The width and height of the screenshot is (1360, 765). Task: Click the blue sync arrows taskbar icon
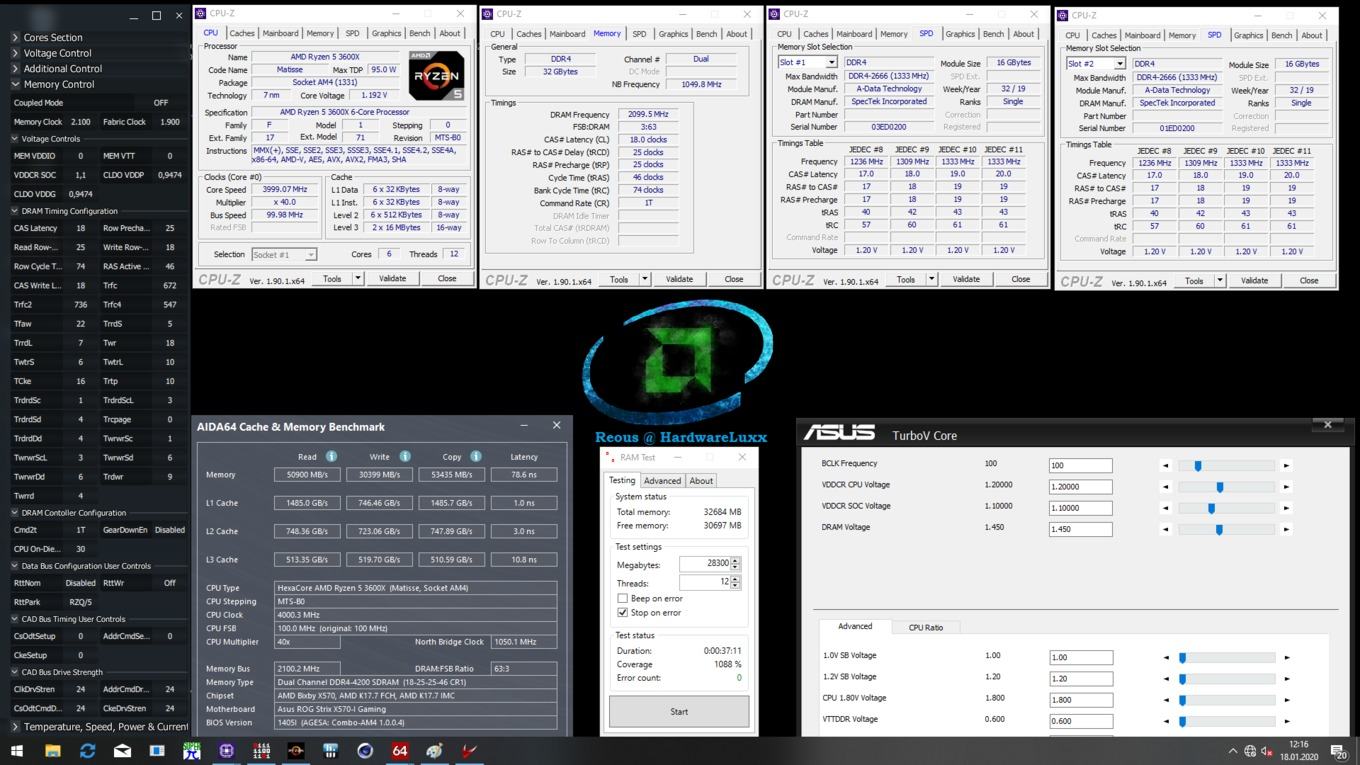(x=87, y=751)
